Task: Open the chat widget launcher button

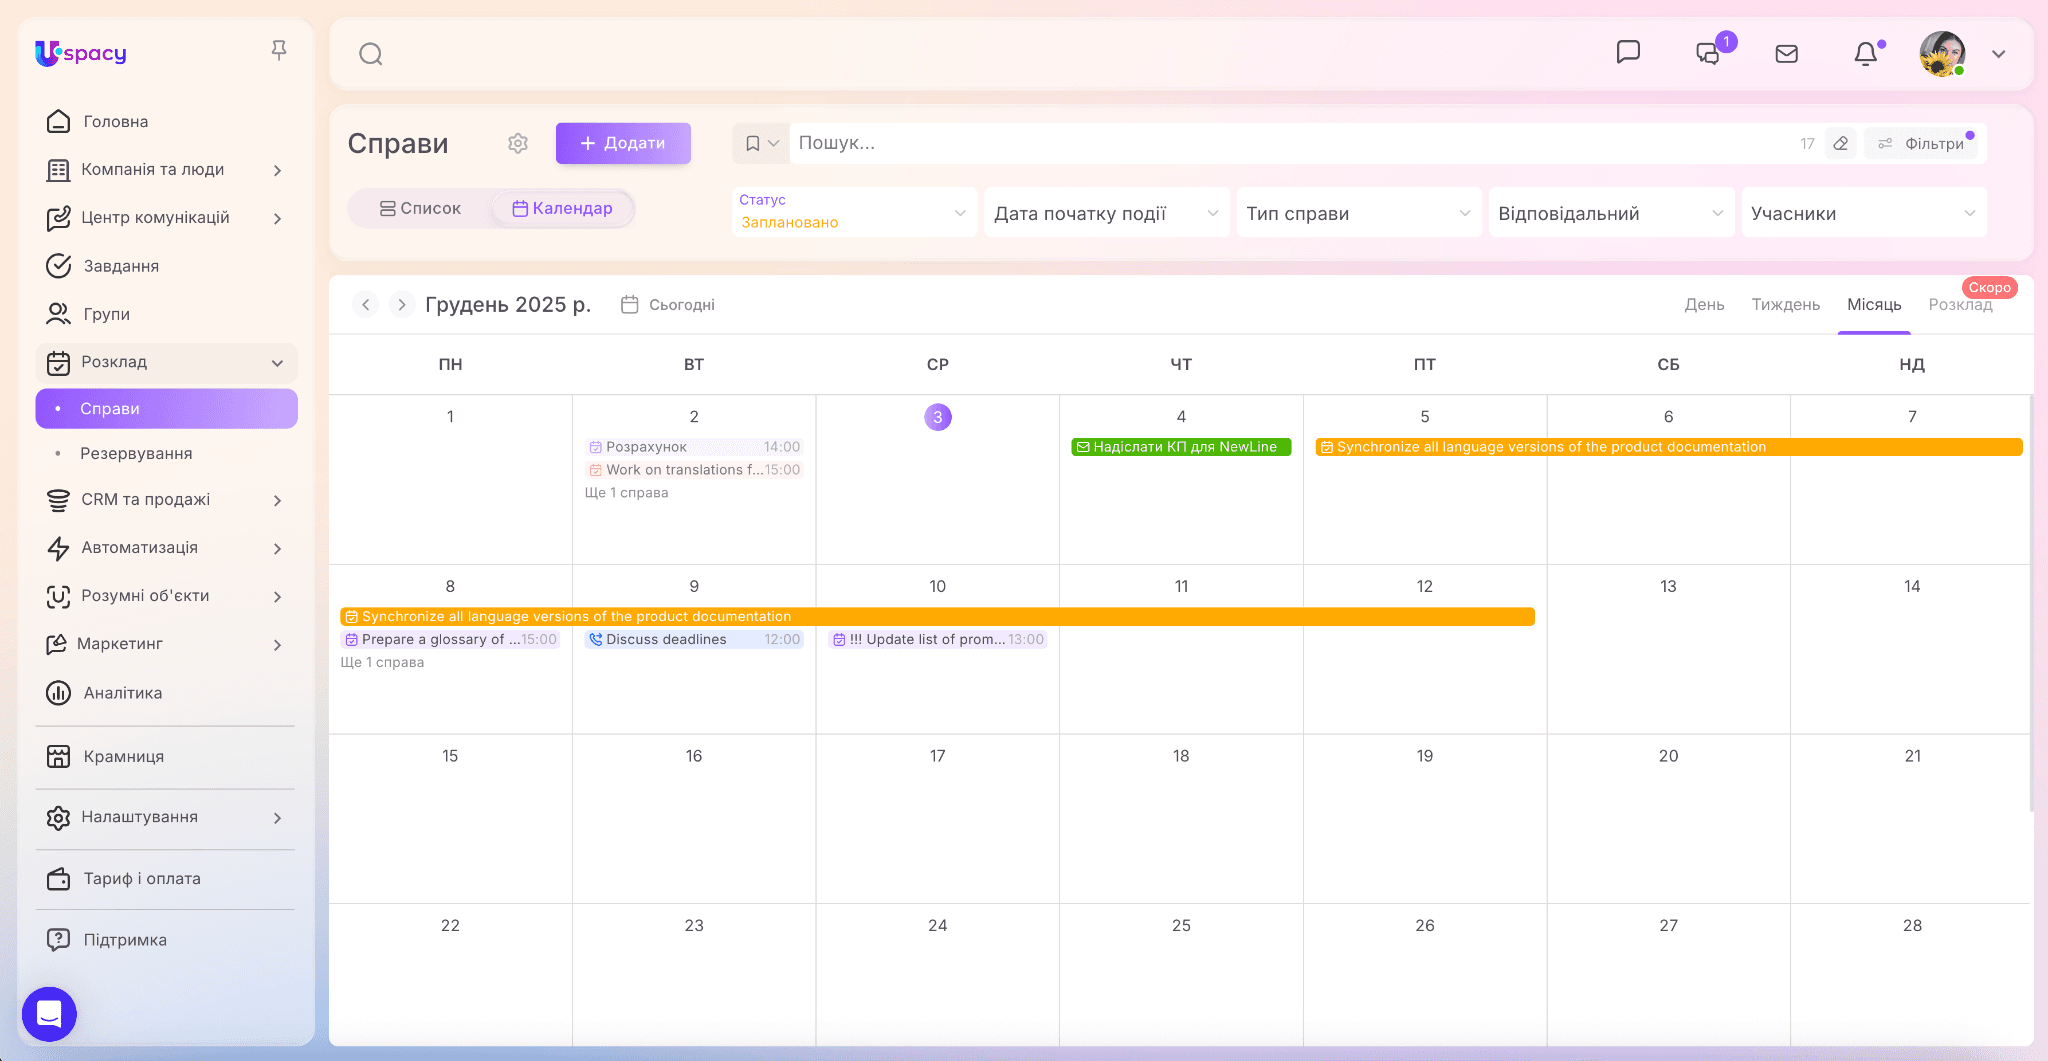Action: (49, 1014)
